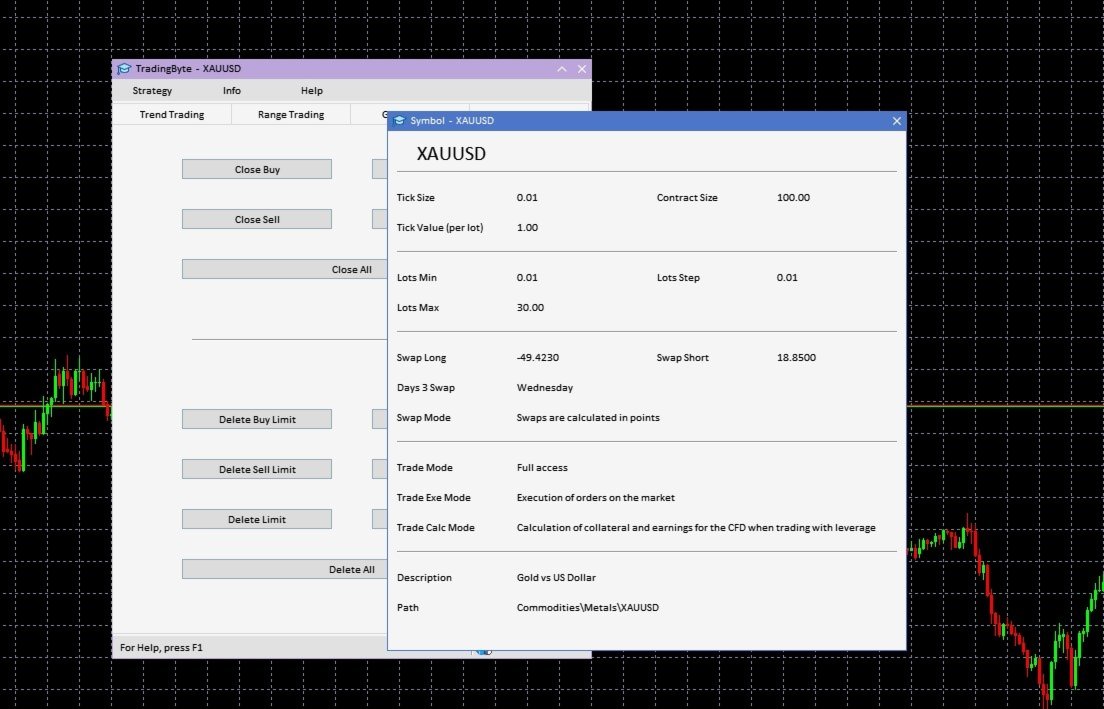This screenshot has width=1104, height=709.
Task: Select 'Swaps are calculated in points' text
Action: point(588,418)
